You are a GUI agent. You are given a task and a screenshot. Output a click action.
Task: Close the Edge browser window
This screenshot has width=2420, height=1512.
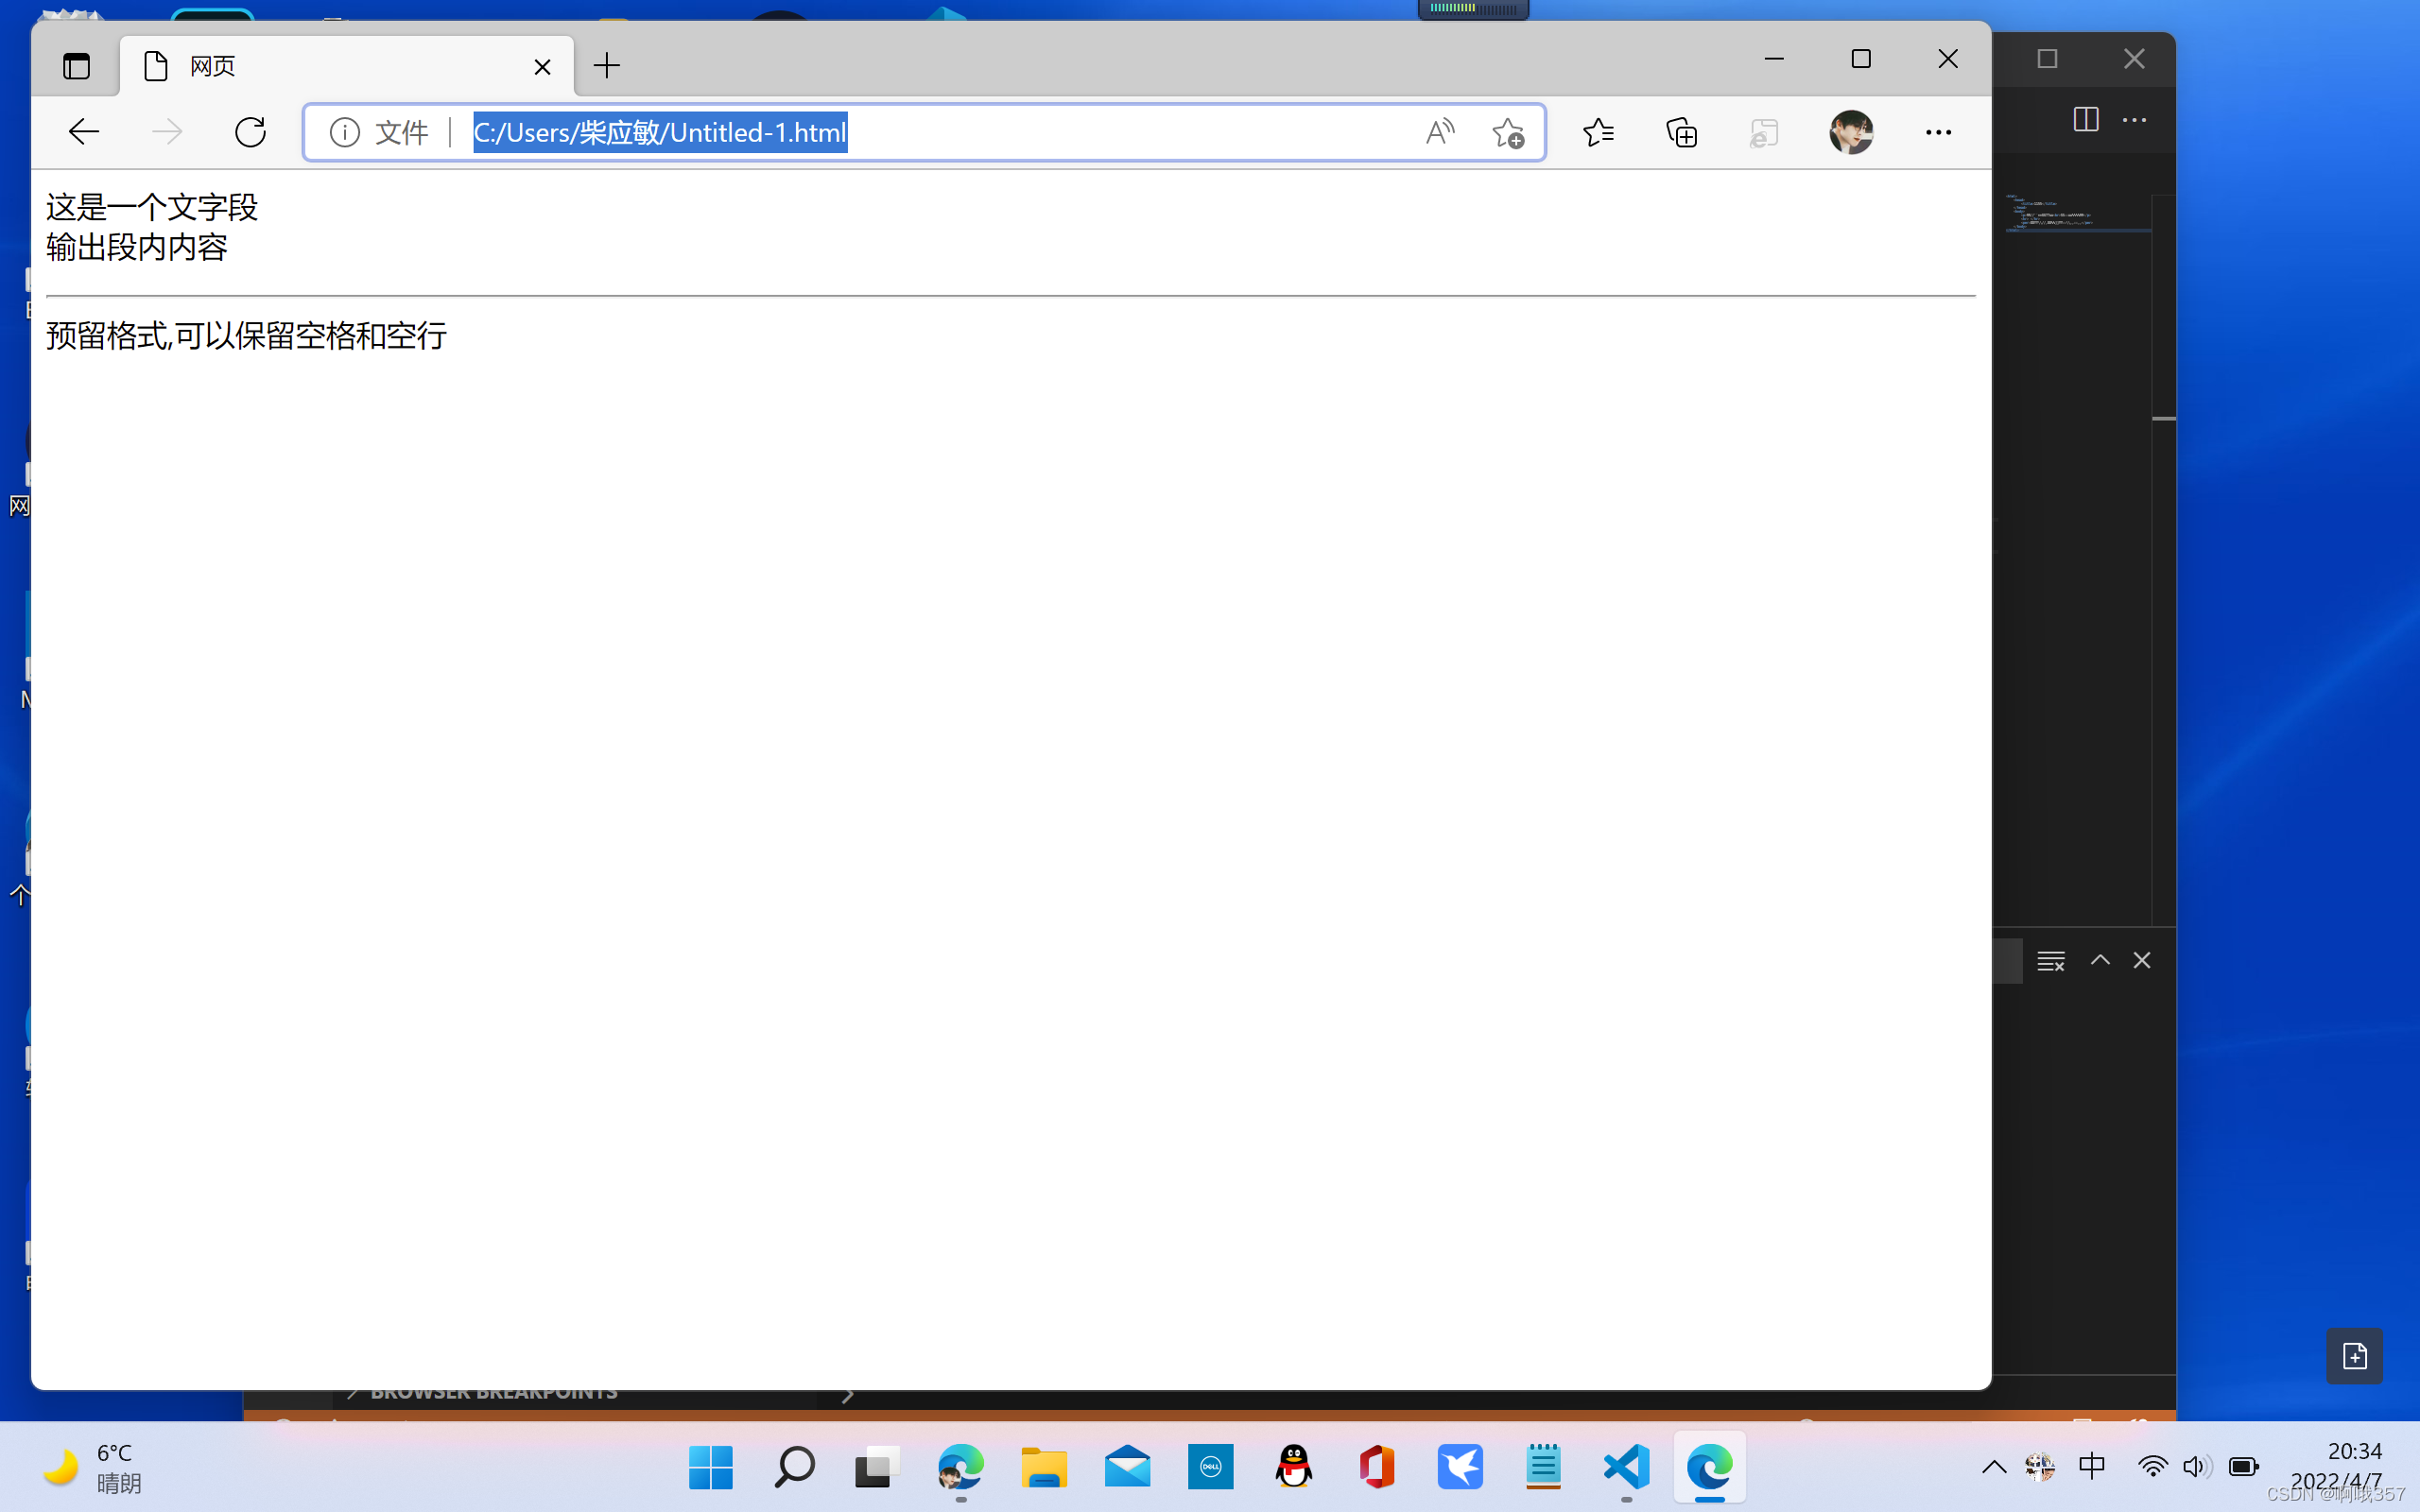[x=1948, y=59]
